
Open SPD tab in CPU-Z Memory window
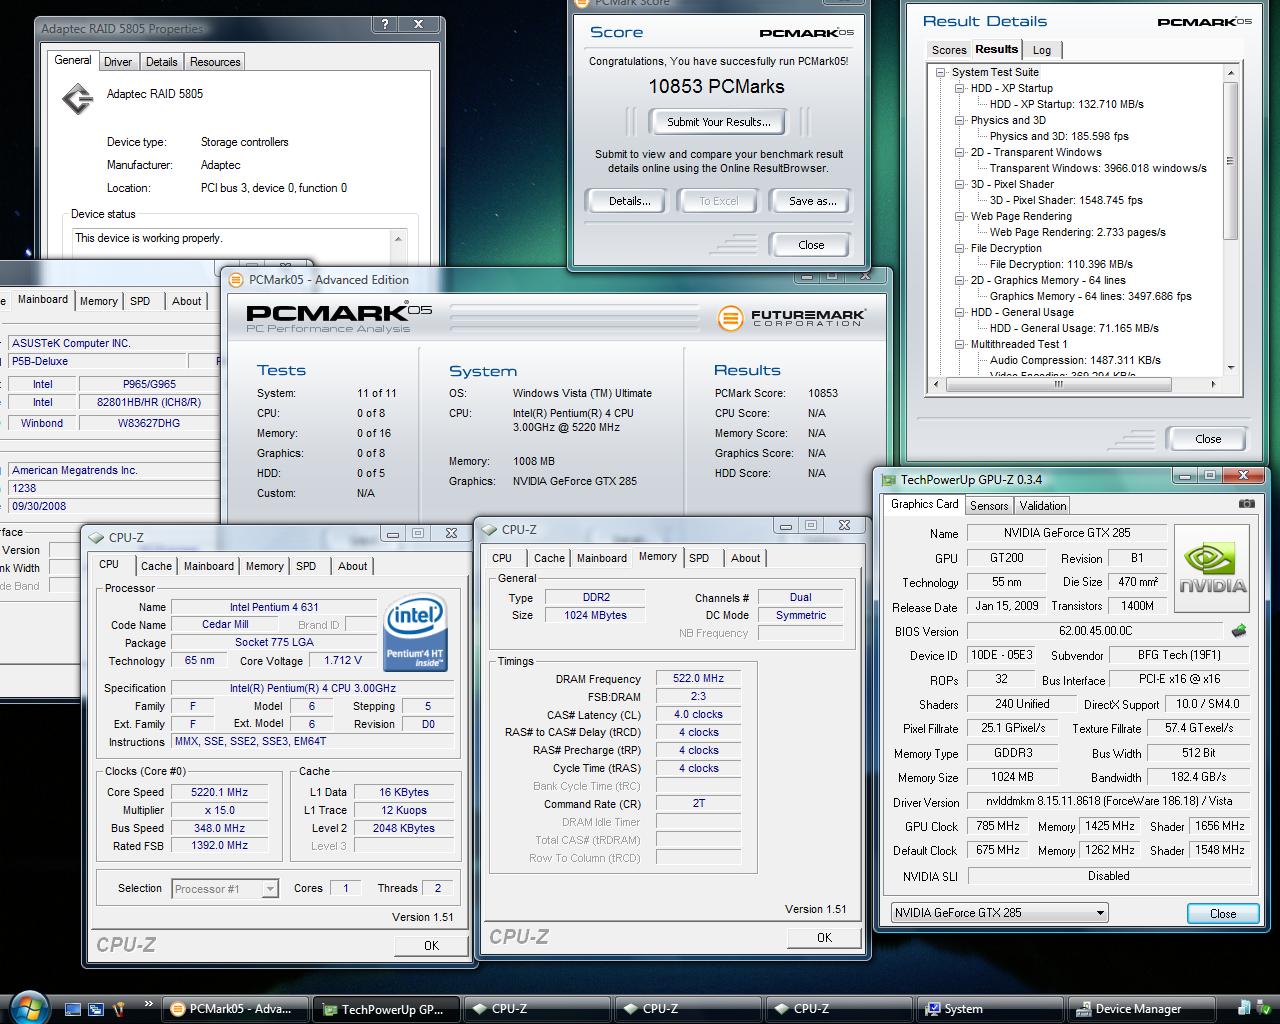click(699, 558)
